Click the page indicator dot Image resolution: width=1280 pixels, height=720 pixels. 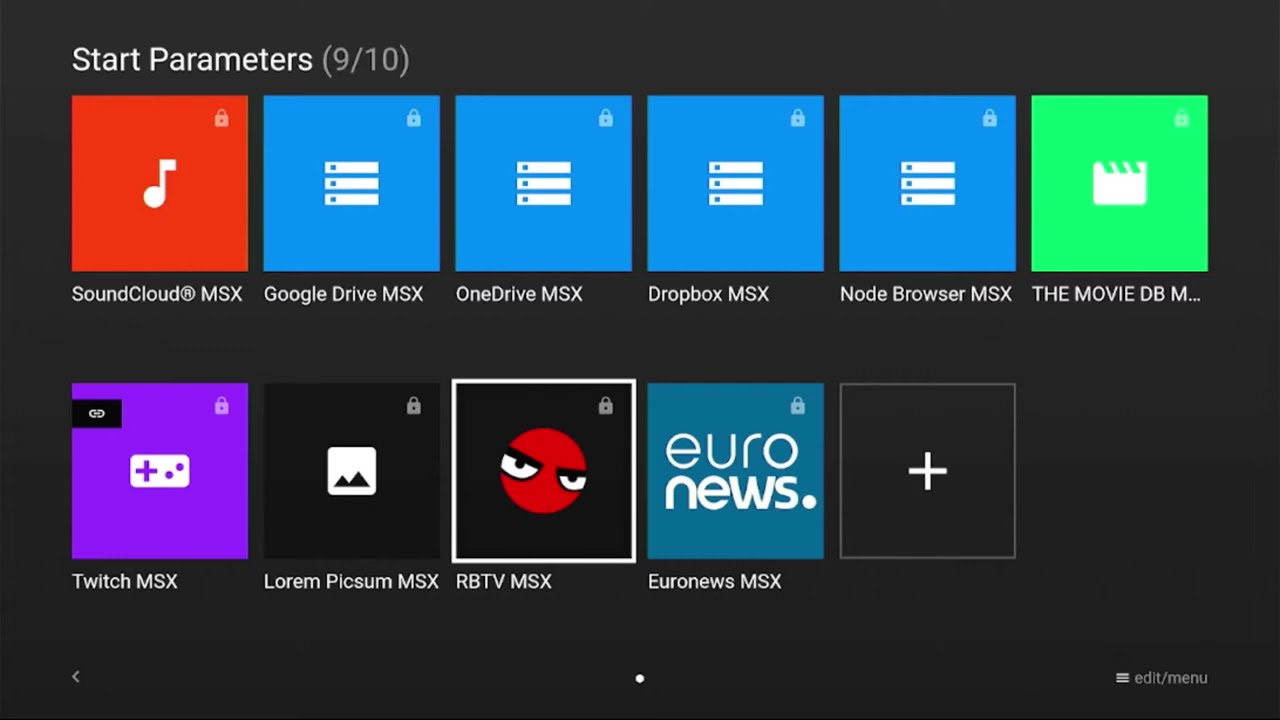pyautogui.click(x=640, y=678)
